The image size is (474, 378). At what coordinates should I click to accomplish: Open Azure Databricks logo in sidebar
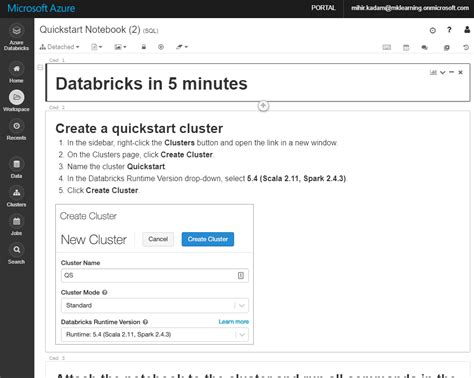(x=16, y=37)
